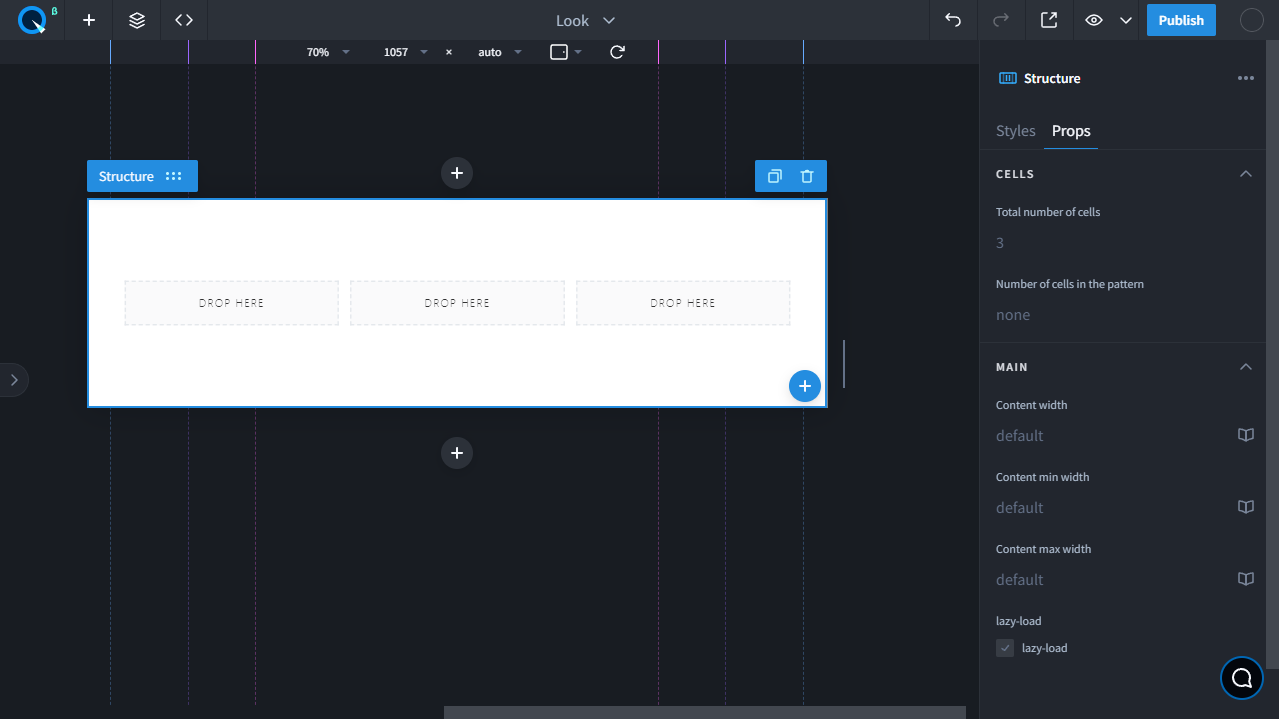Toggle the lazy-load checkbox
The height and width of the screenshot is (719, 1279).
1005,648
